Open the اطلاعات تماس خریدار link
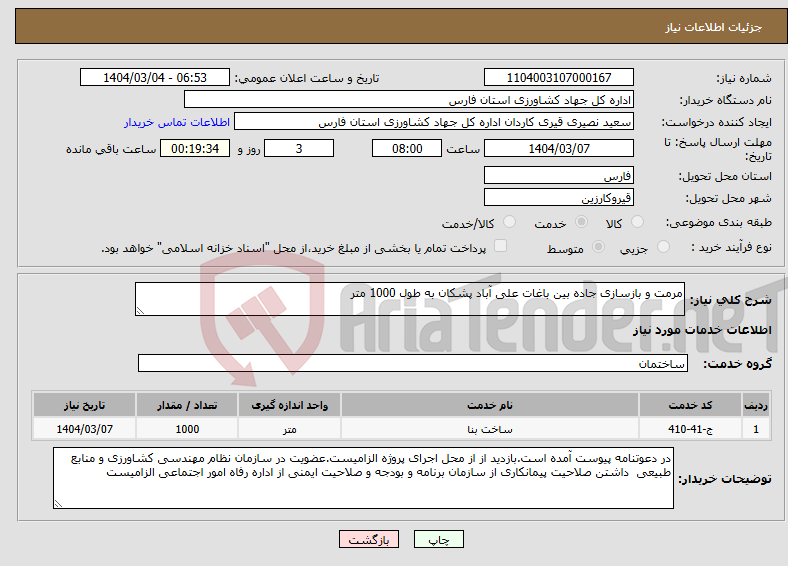788x566 pixels. pyautogui.click(x=177, y=122)
